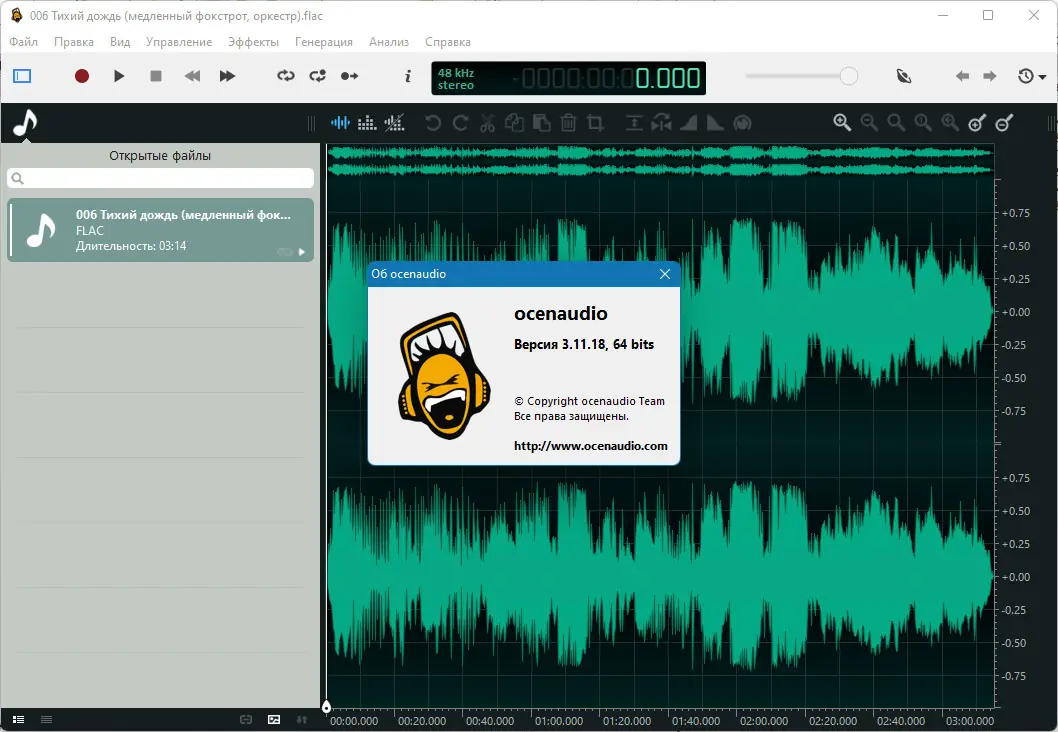This screenshot has width=1058, height=732.
Task: Switch to detailed list view icon at bottom-left
Action: pyautogui.click(x=19, y=720)
